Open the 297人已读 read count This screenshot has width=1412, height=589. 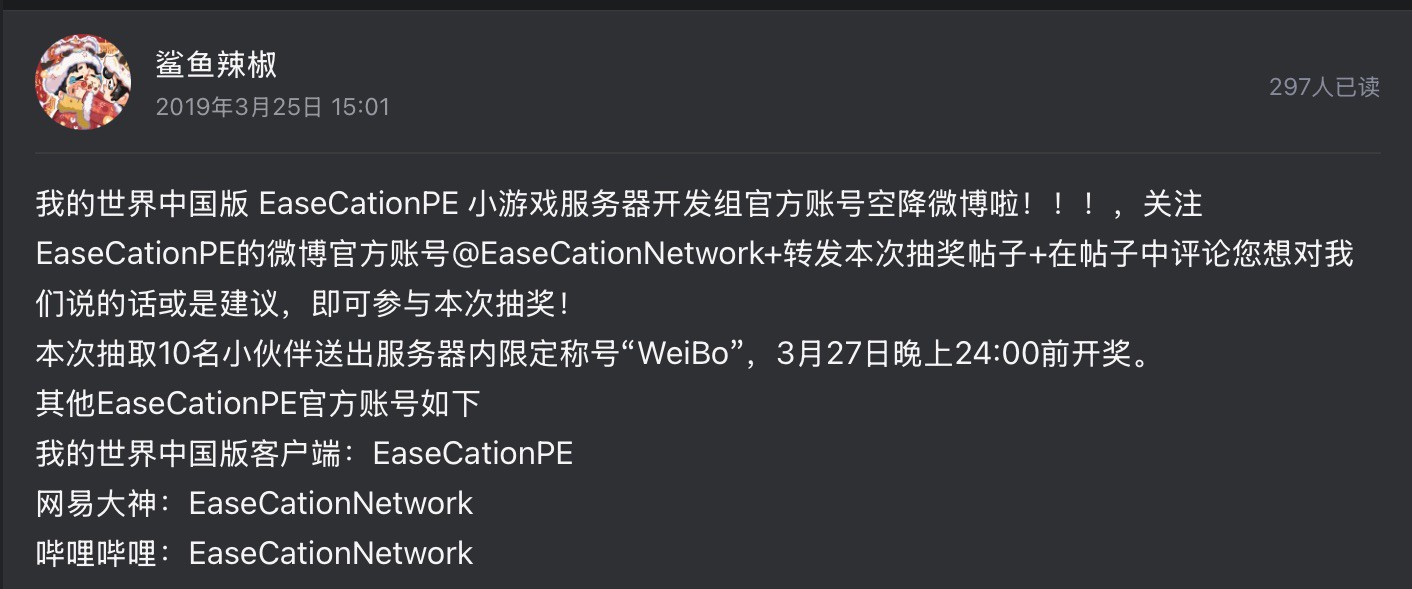[x=1324, y=87]
